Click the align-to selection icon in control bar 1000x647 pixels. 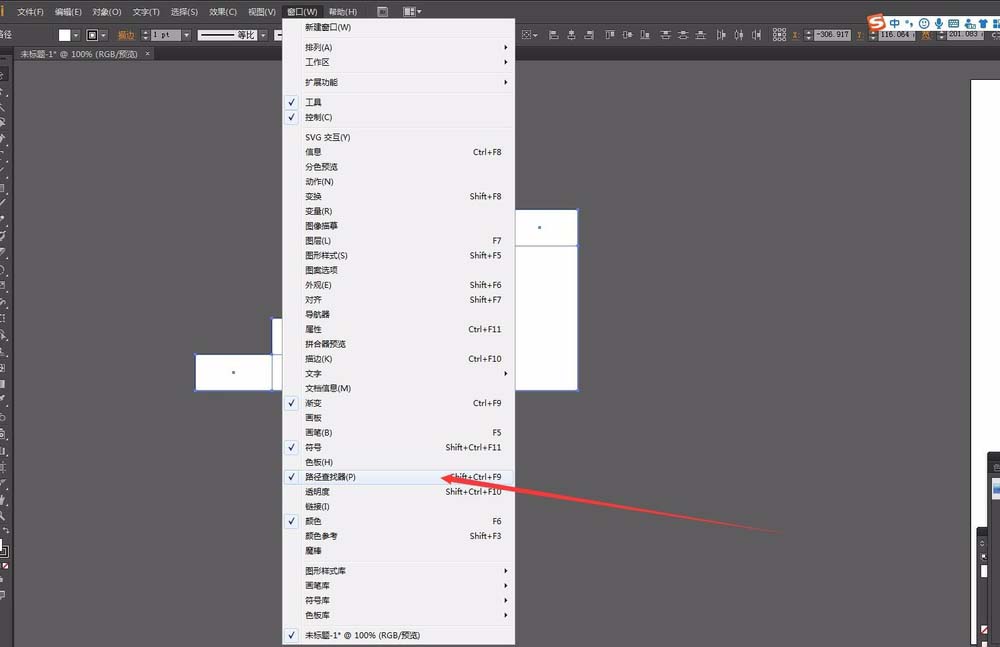tap(529, 35)
